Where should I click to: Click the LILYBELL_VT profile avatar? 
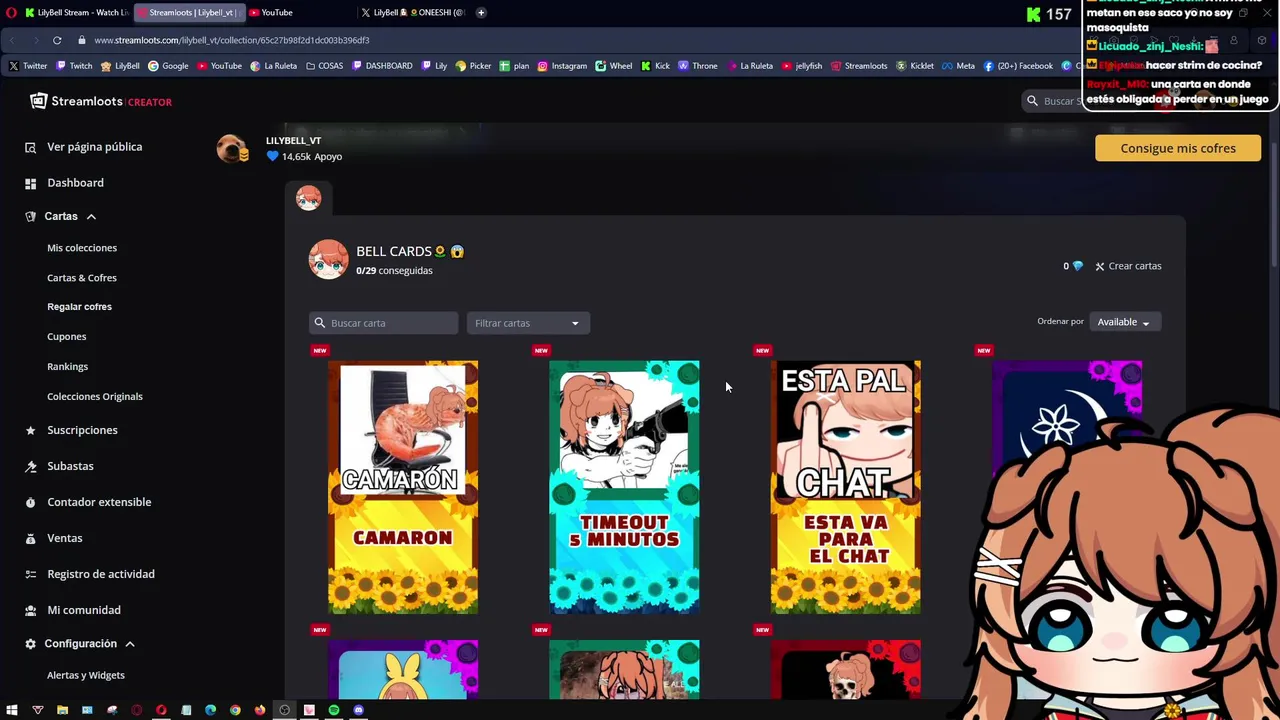tap(232, 149)
